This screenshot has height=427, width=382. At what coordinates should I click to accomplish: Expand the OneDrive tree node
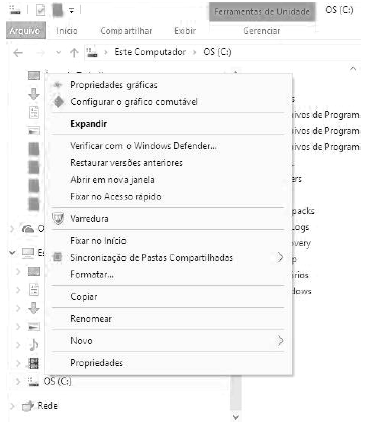[12, 229]
